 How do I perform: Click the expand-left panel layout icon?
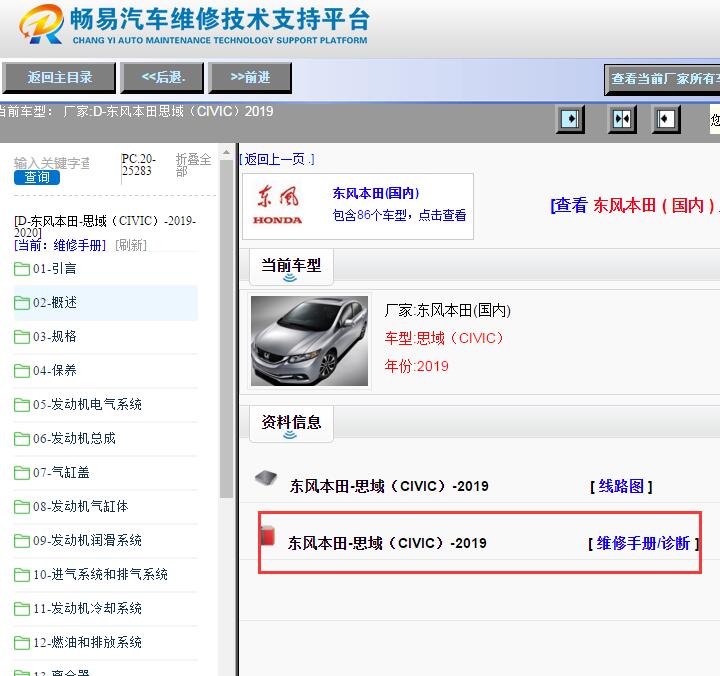(x=666, y=119)
